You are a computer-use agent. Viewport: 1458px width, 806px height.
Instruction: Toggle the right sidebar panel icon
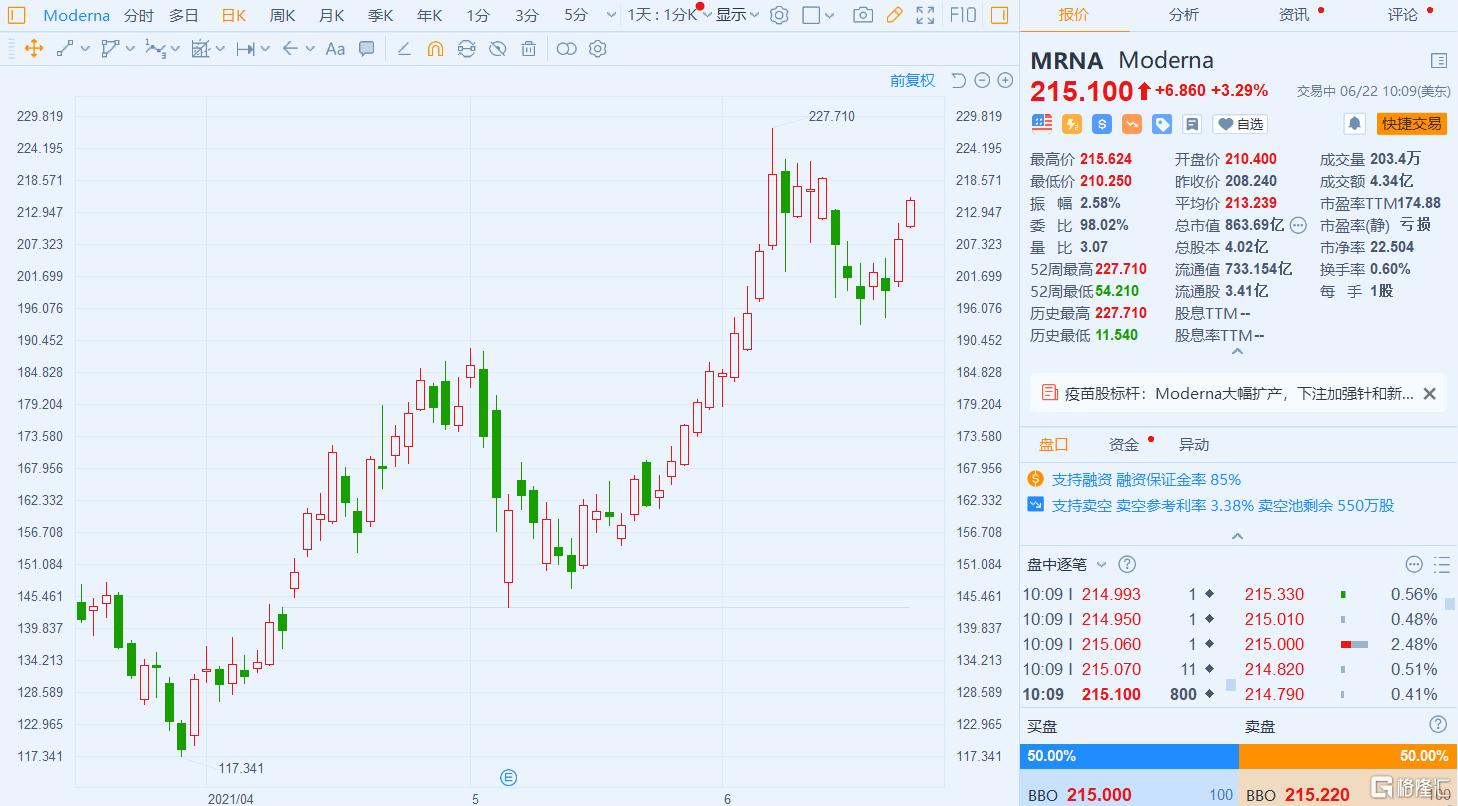point(998,15)
